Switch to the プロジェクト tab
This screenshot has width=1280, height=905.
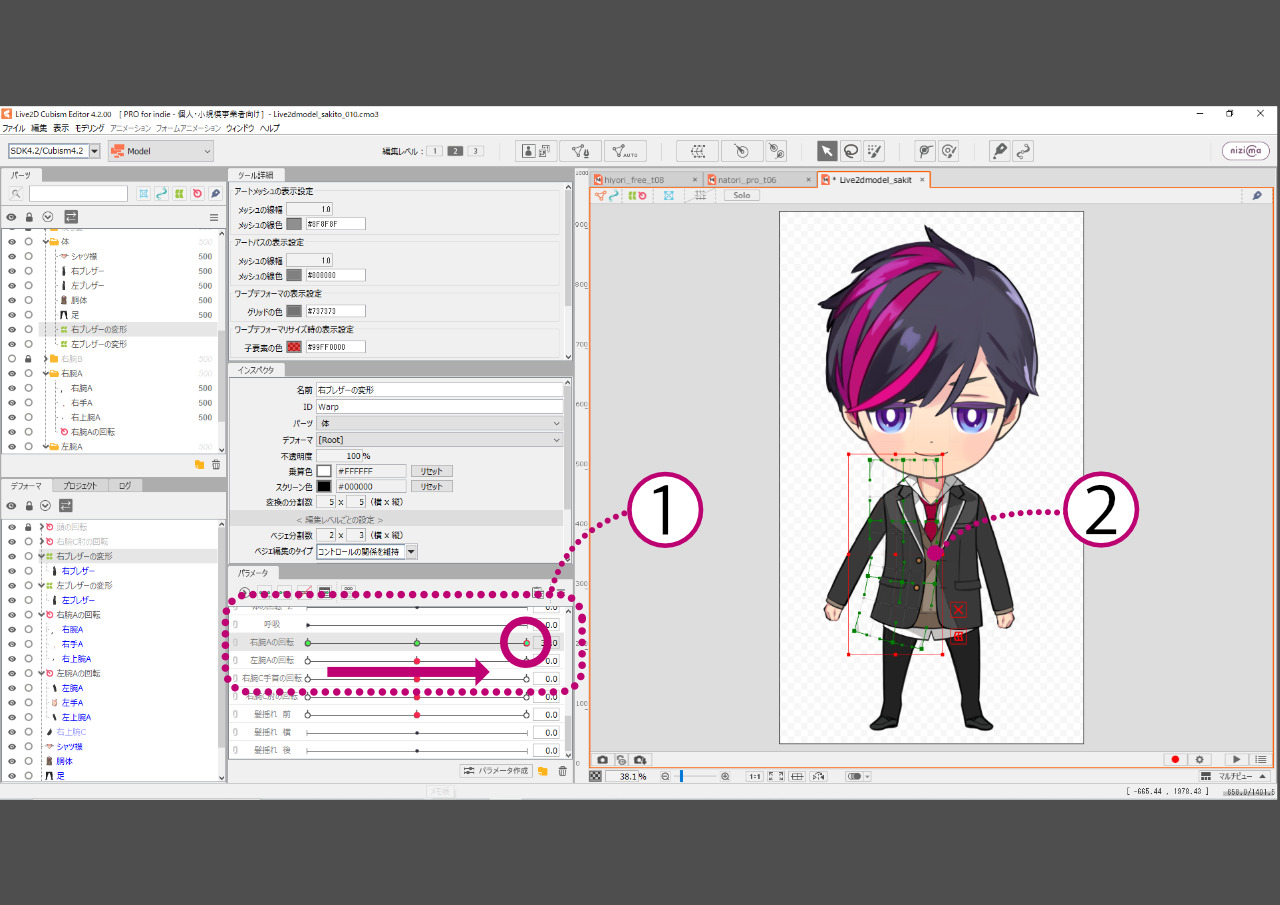79,485
